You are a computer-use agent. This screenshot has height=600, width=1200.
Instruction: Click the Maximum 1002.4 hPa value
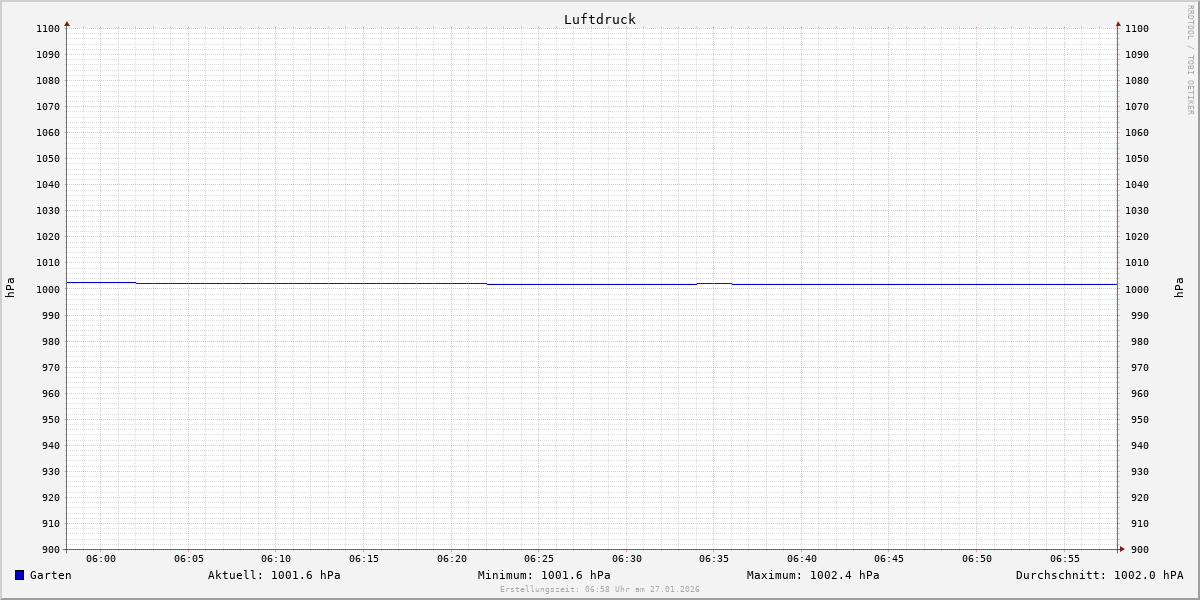813,575
